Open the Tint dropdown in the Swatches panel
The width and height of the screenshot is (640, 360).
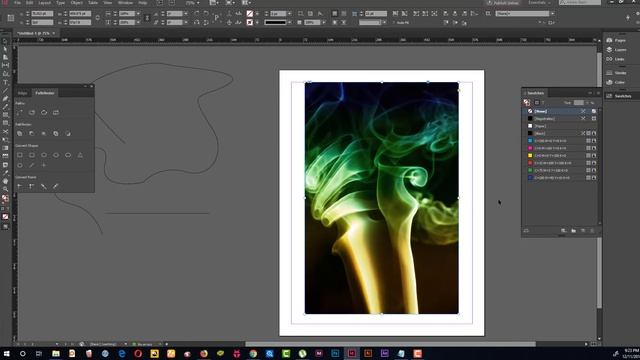coord(588,102)
